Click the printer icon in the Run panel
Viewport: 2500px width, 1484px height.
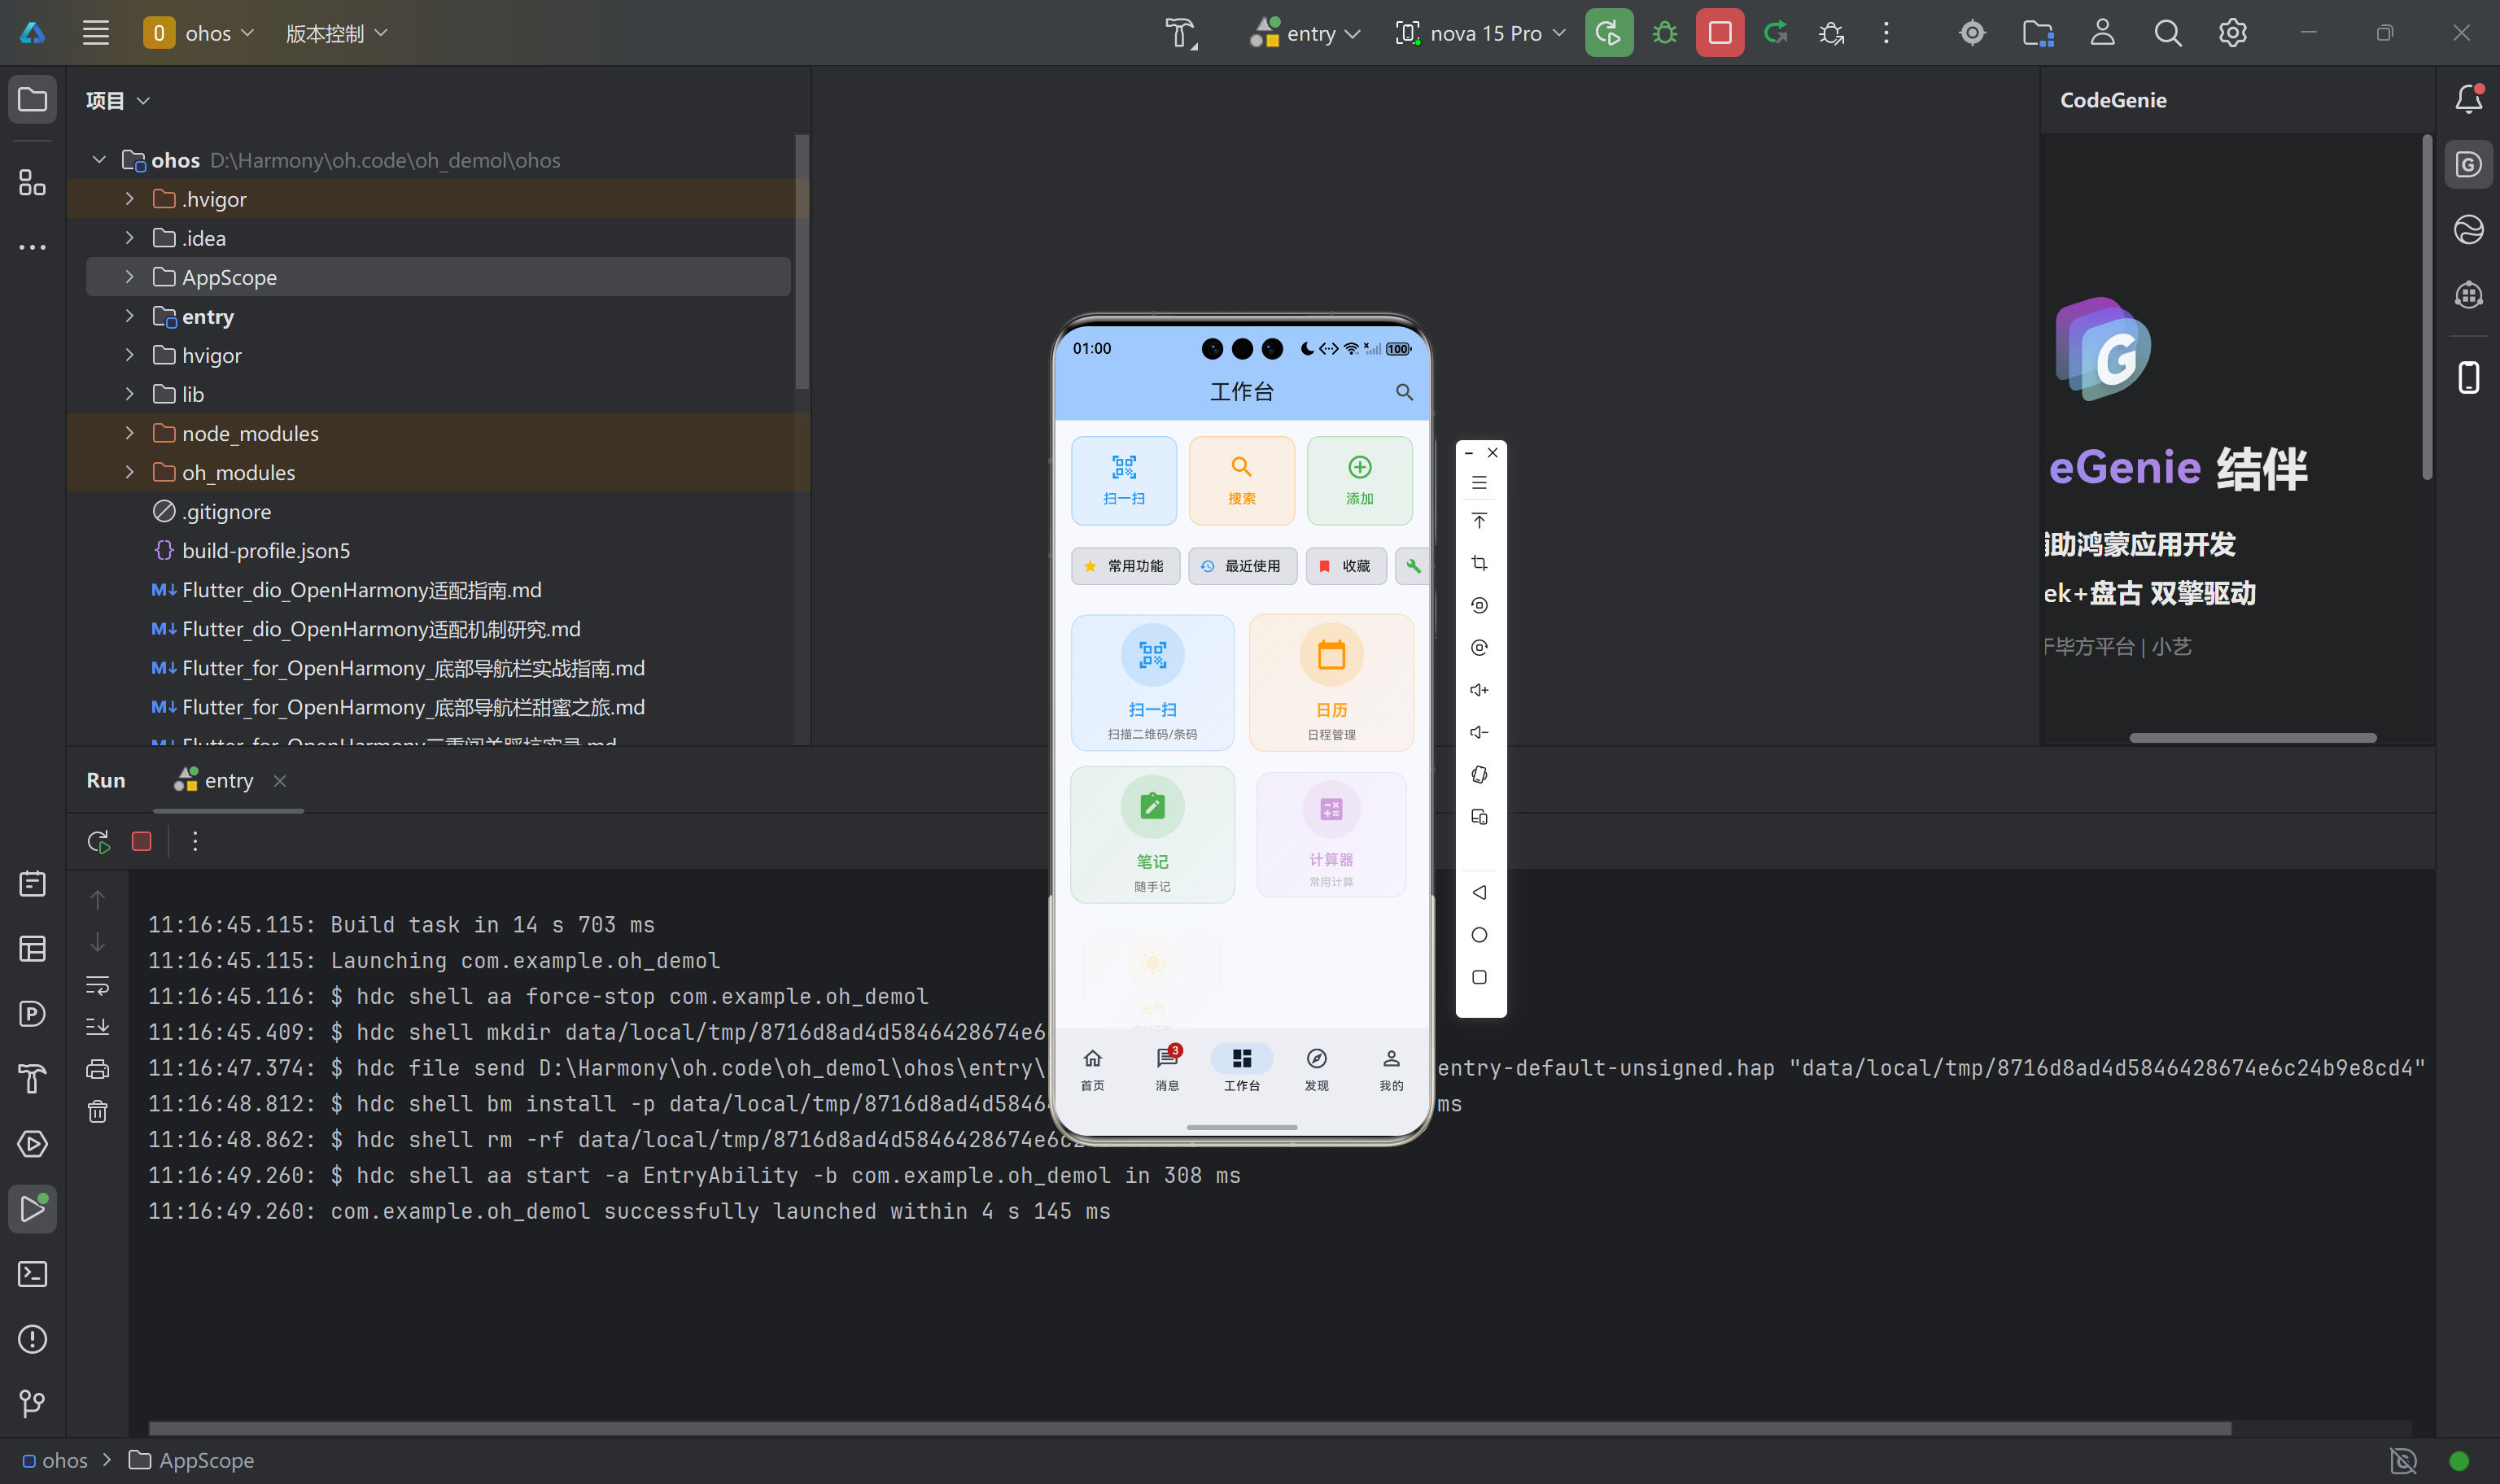(97, 1069)
